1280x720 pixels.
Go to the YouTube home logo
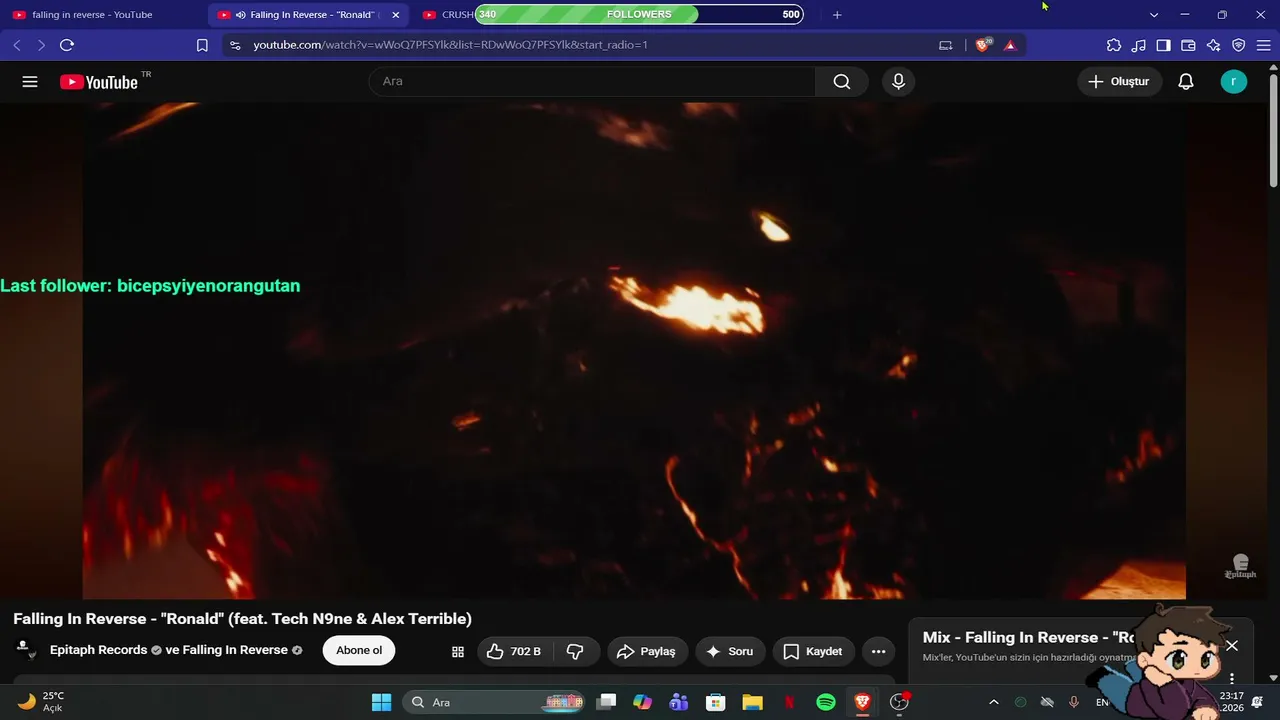click(x=98, y=82)
